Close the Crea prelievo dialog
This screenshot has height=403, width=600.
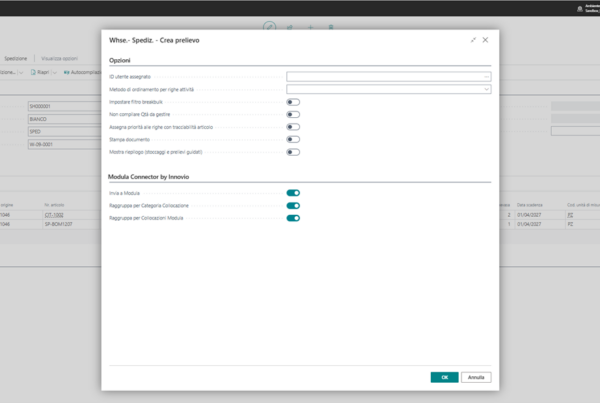[485, 40]
